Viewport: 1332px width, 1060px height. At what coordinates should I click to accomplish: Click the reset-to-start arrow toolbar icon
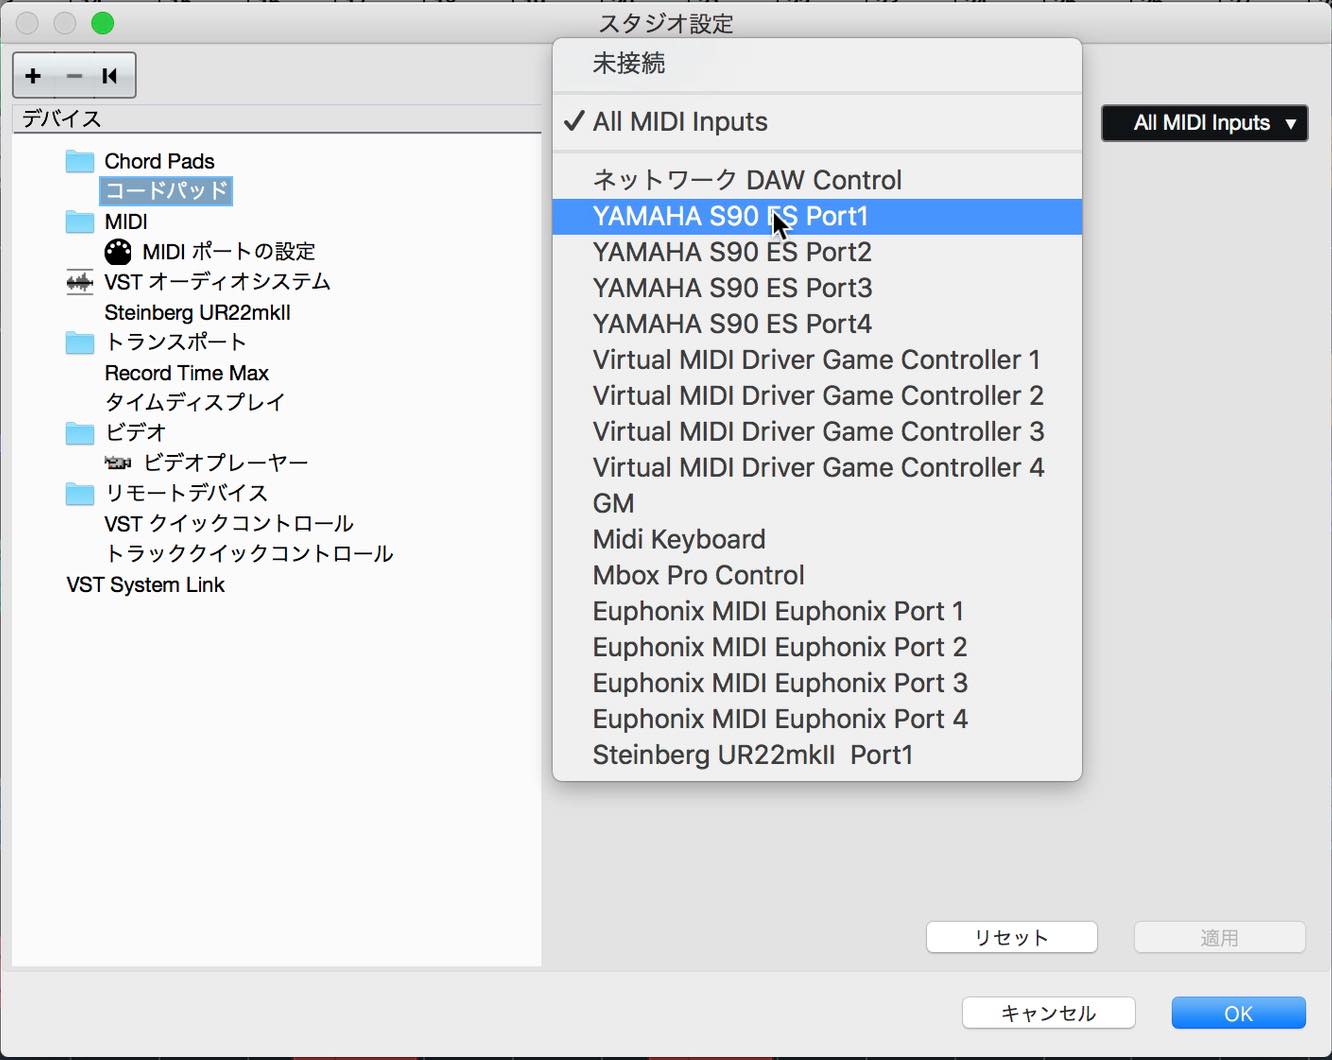pyautogui.click(x=110, y=76)
